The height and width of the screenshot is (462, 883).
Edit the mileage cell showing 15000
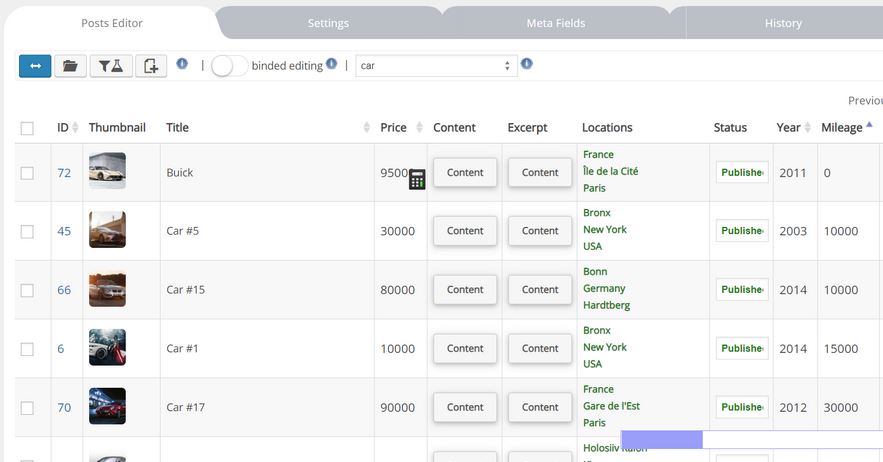(848, 349)
